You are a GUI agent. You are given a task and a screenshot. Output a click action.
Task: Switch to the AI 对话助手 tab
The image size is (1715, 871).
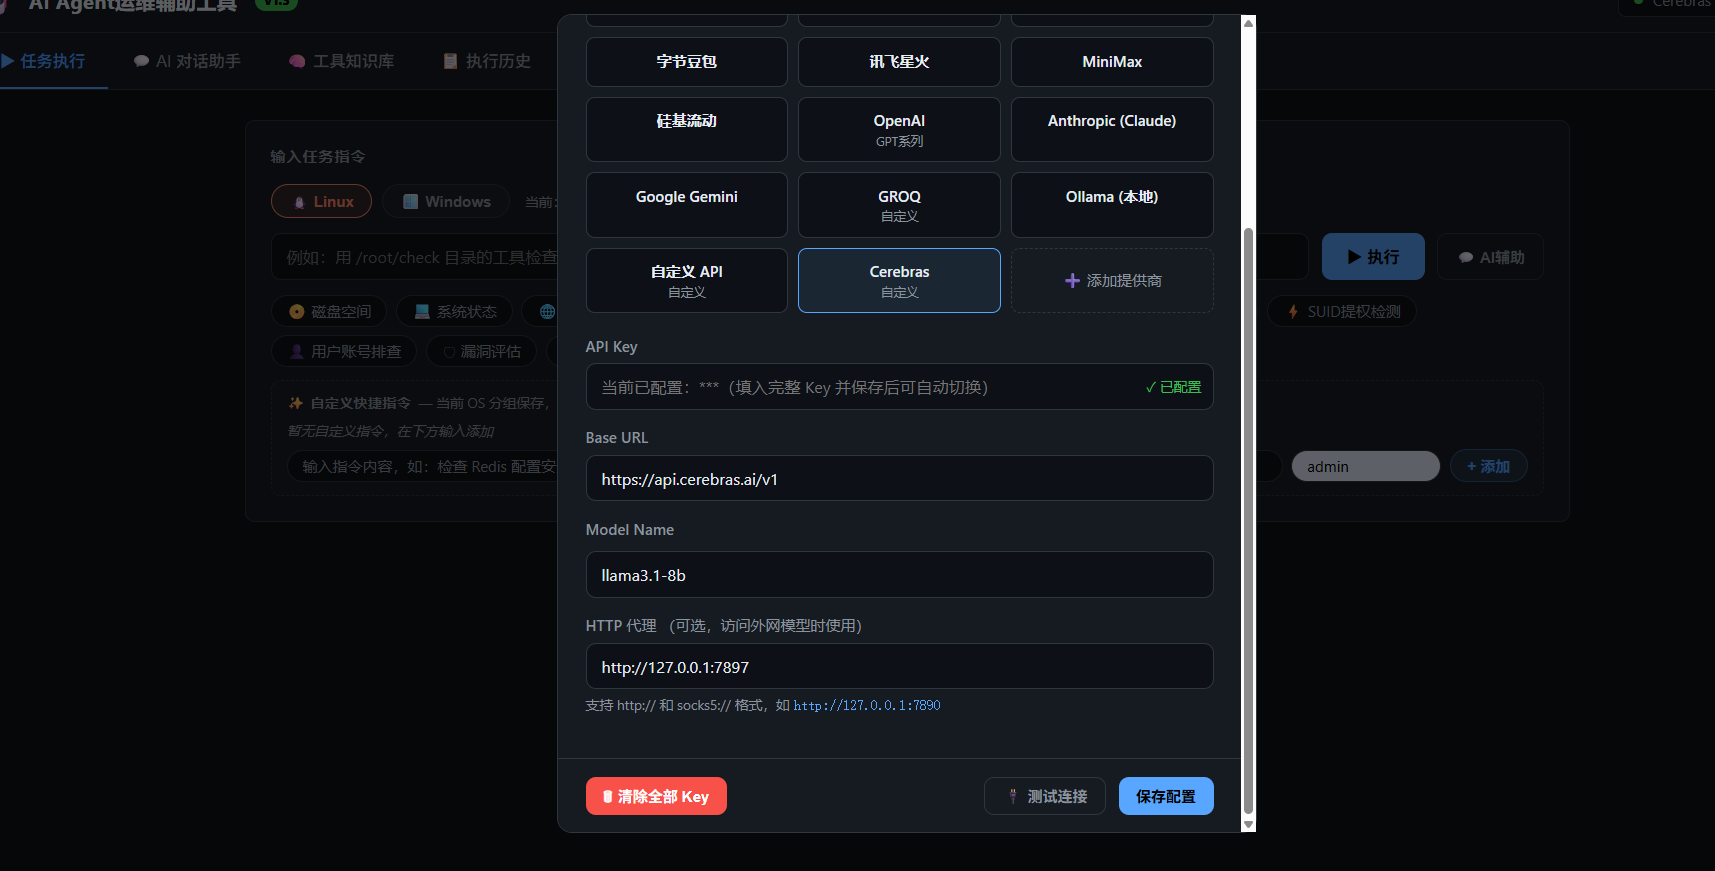tap(187, 61)
